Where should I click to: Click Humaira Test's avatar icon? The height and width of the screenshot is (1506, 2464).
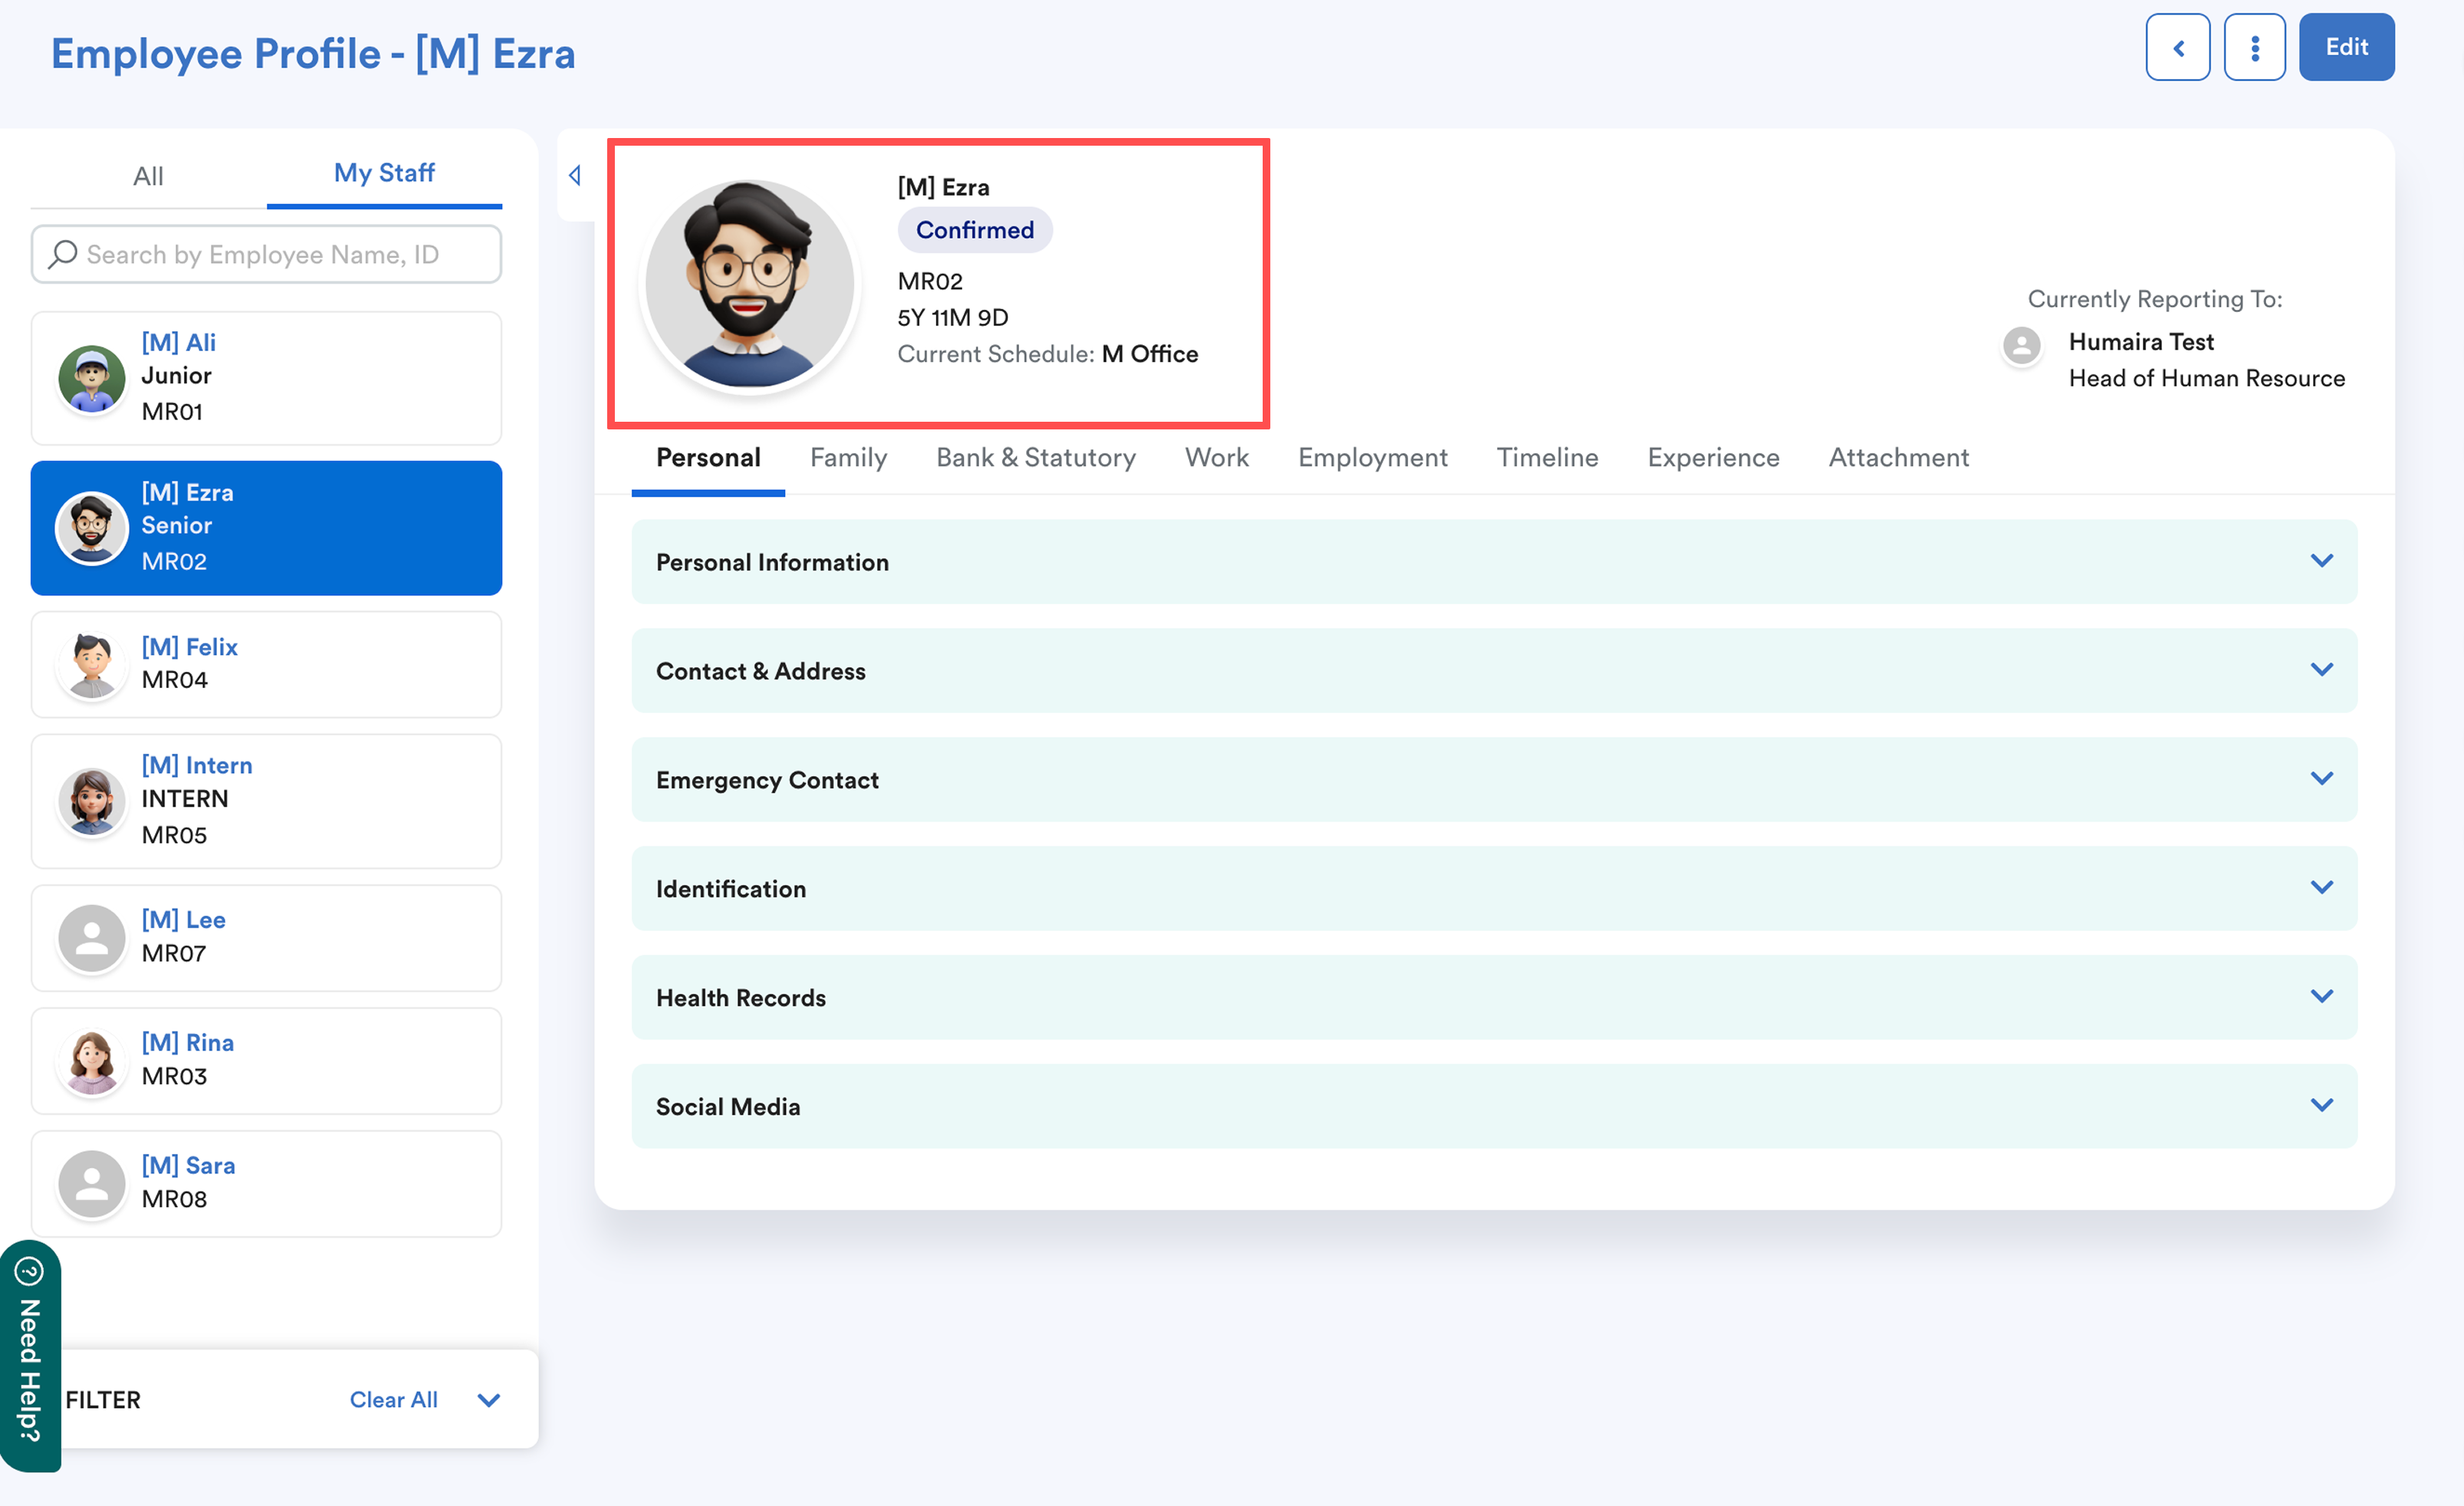(2021, 345)
